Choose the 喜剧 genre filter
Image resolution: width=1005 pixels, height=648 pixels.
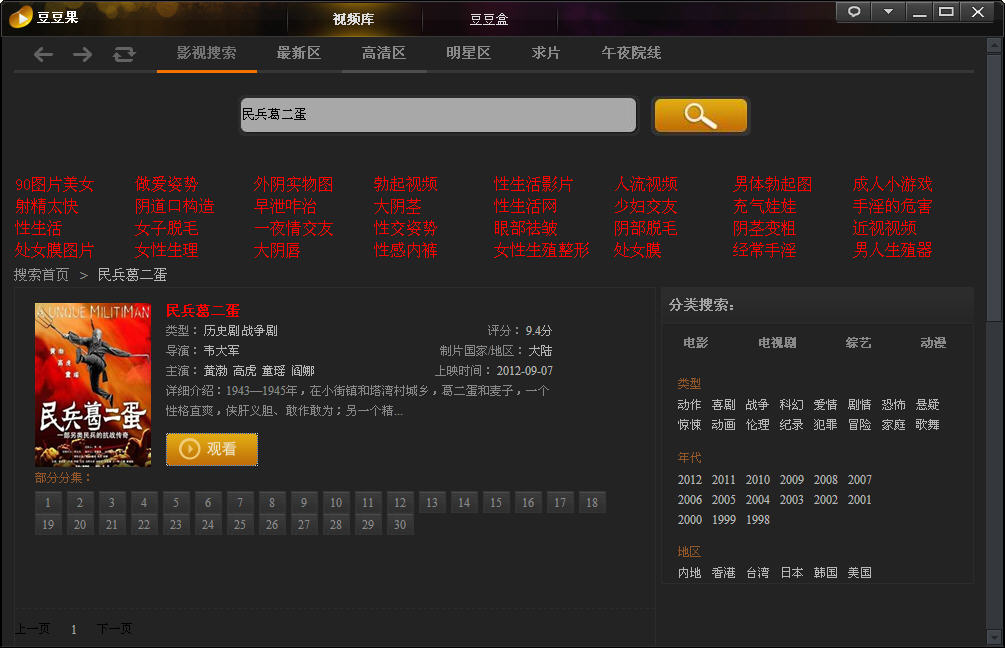(x=723, y=405)
